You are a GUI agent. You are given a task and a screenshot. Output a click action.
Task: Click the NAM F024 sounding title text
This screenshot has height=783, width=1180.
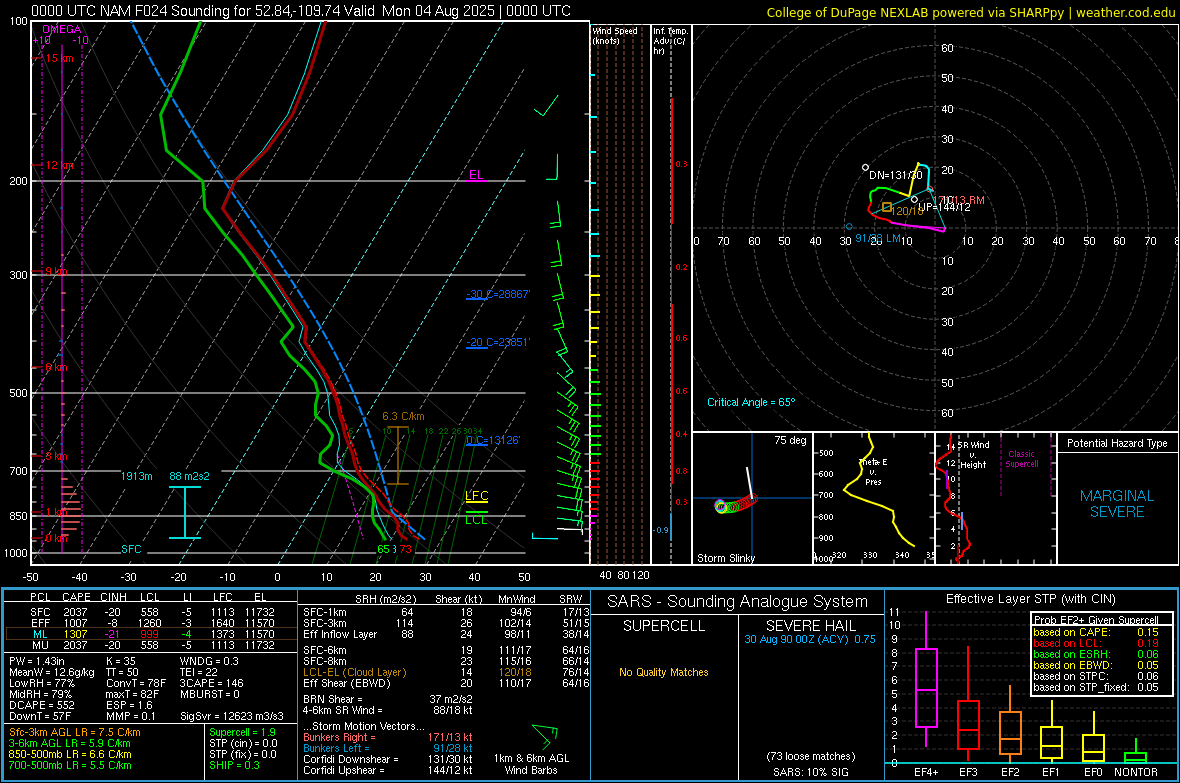coord(301,11)
